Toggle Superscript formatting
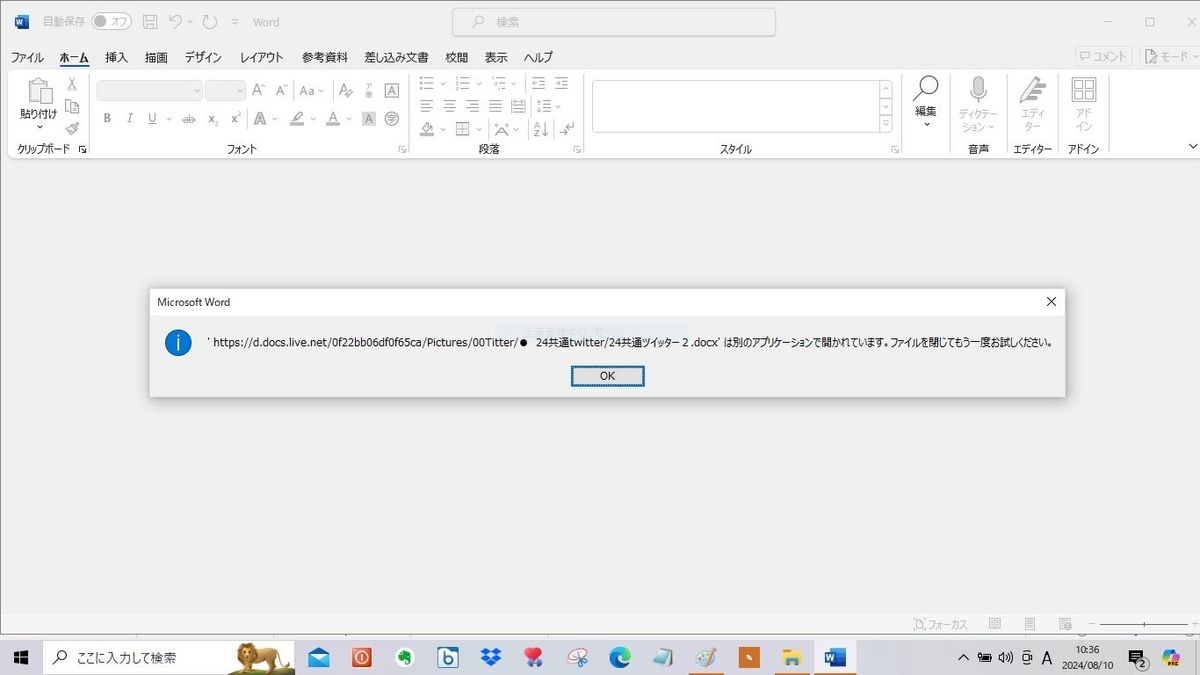Image resolution: width=1200 pixels, height=675 pixels. point(236,118)
